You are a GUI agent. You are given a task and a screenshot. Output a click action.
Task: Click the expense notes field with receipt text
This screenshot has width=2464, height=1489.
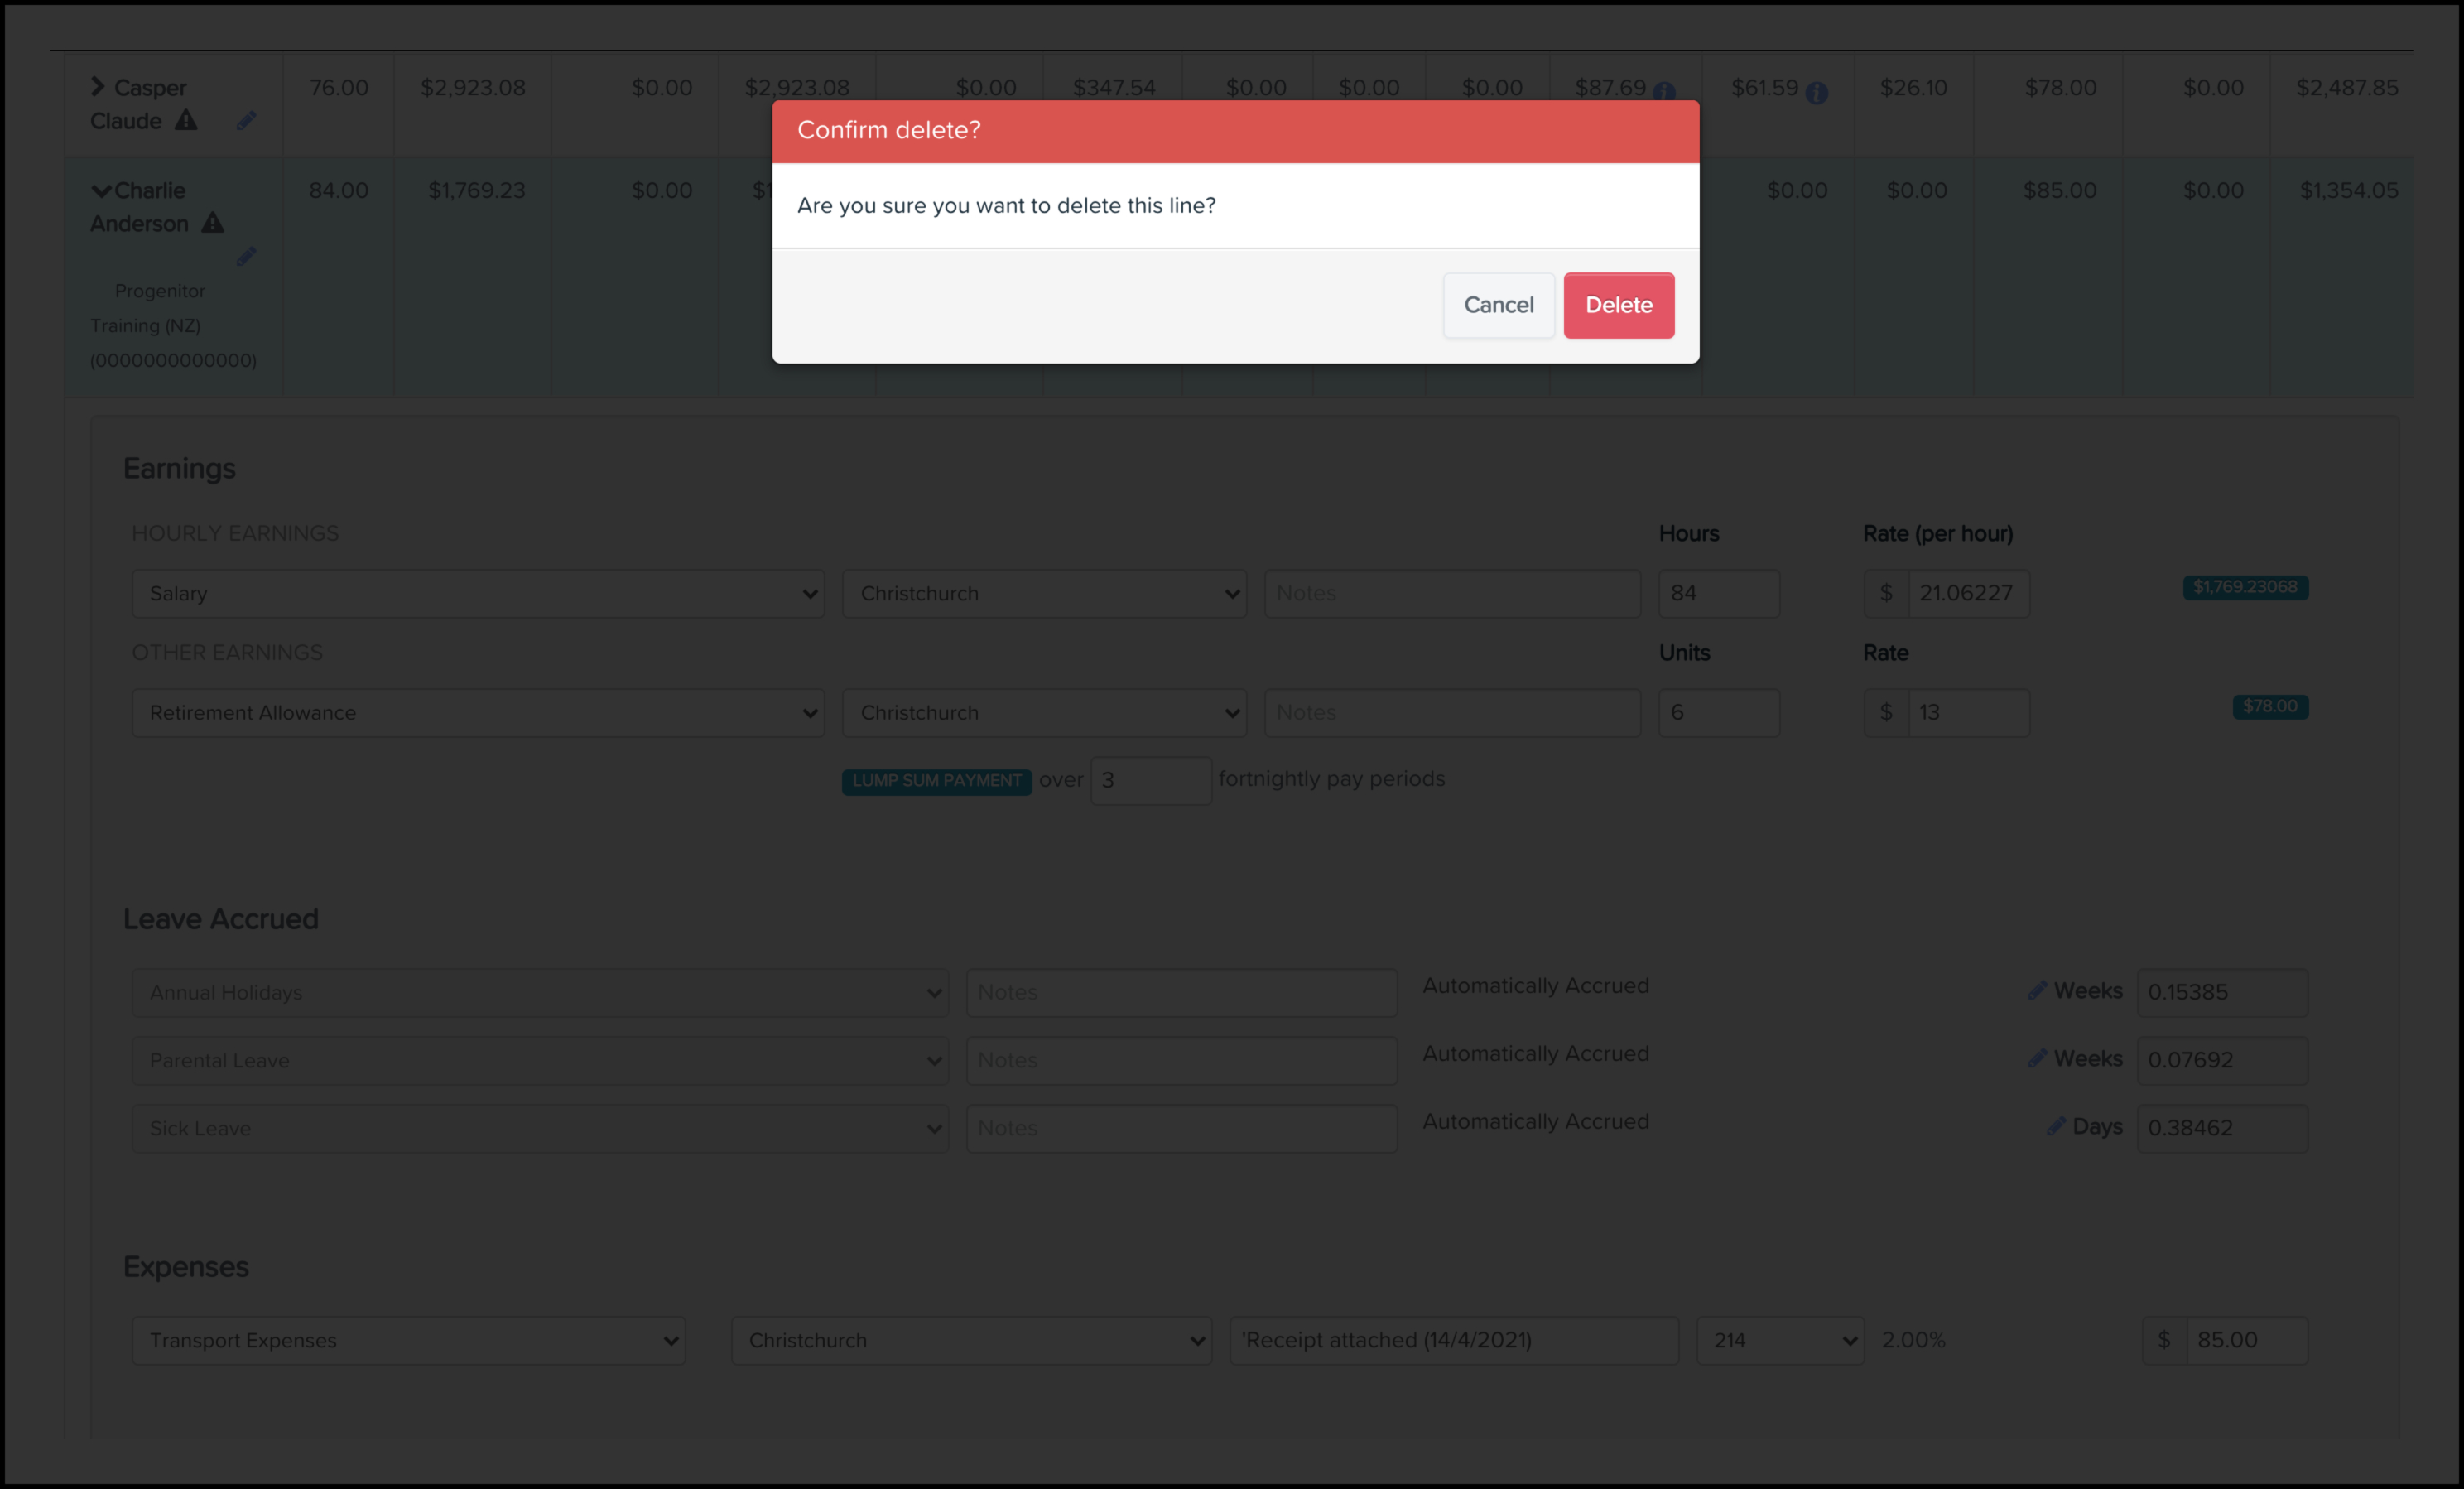click(x=1452, y=1340)
